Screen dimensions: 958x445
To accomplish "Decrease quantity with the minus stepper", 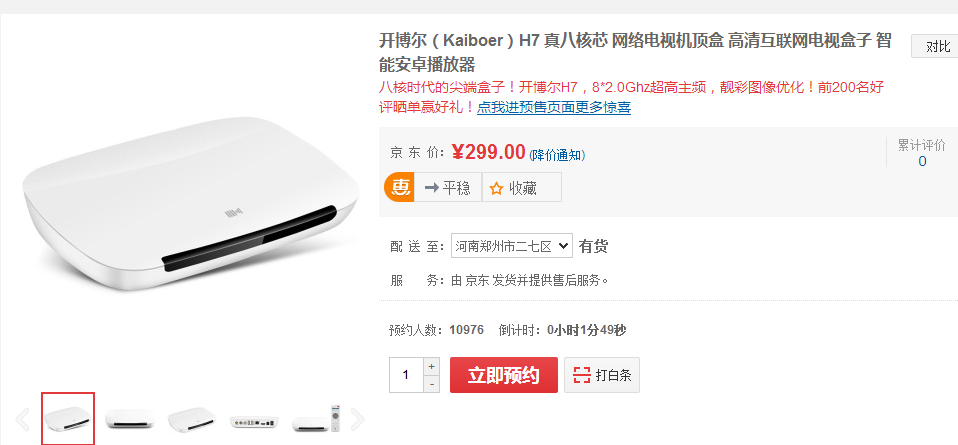I will click(431, 384).
